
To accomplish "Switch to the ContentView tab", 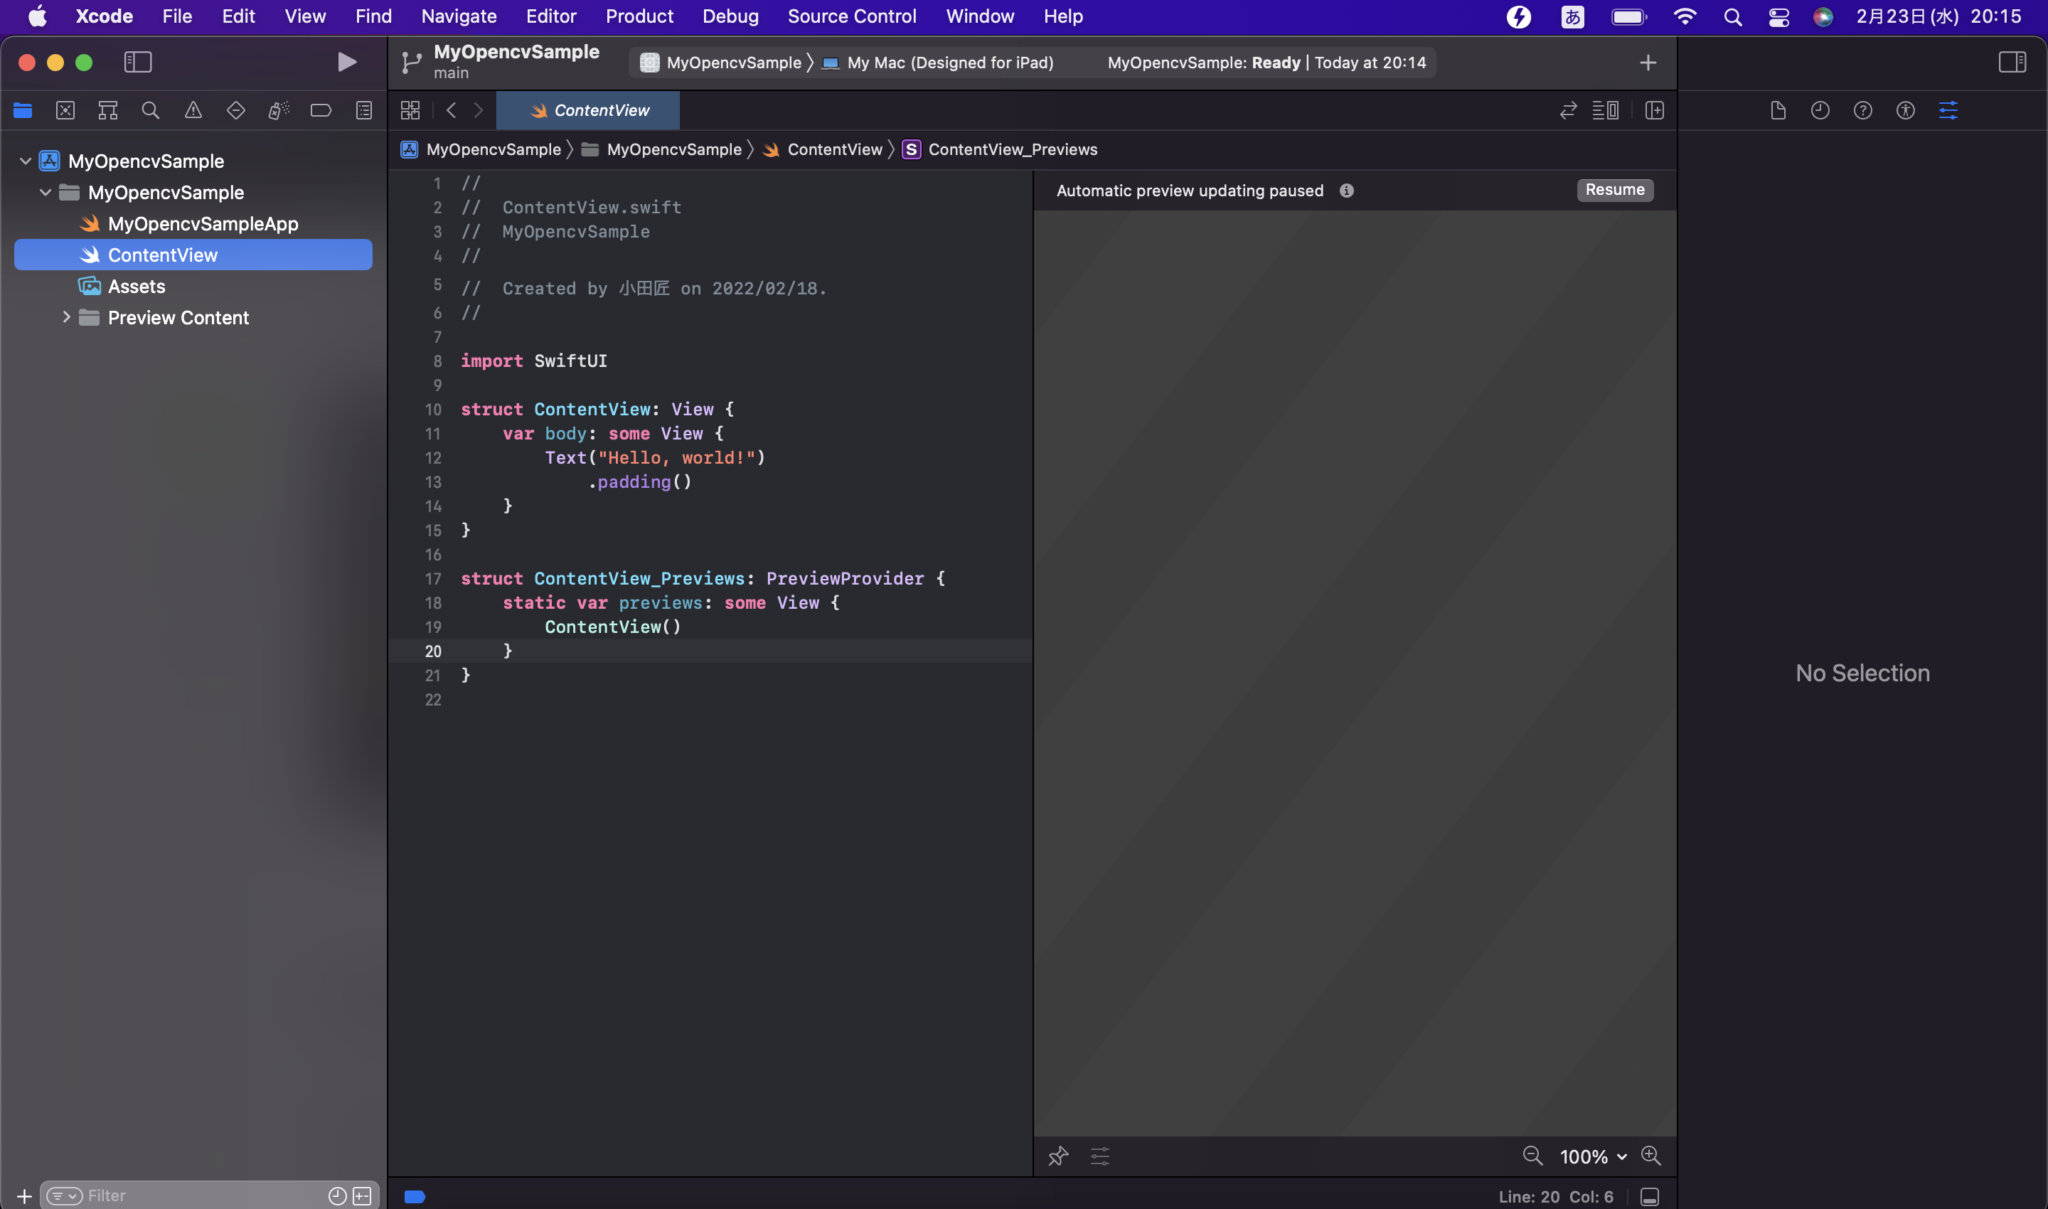I will [x=588, y=110].
